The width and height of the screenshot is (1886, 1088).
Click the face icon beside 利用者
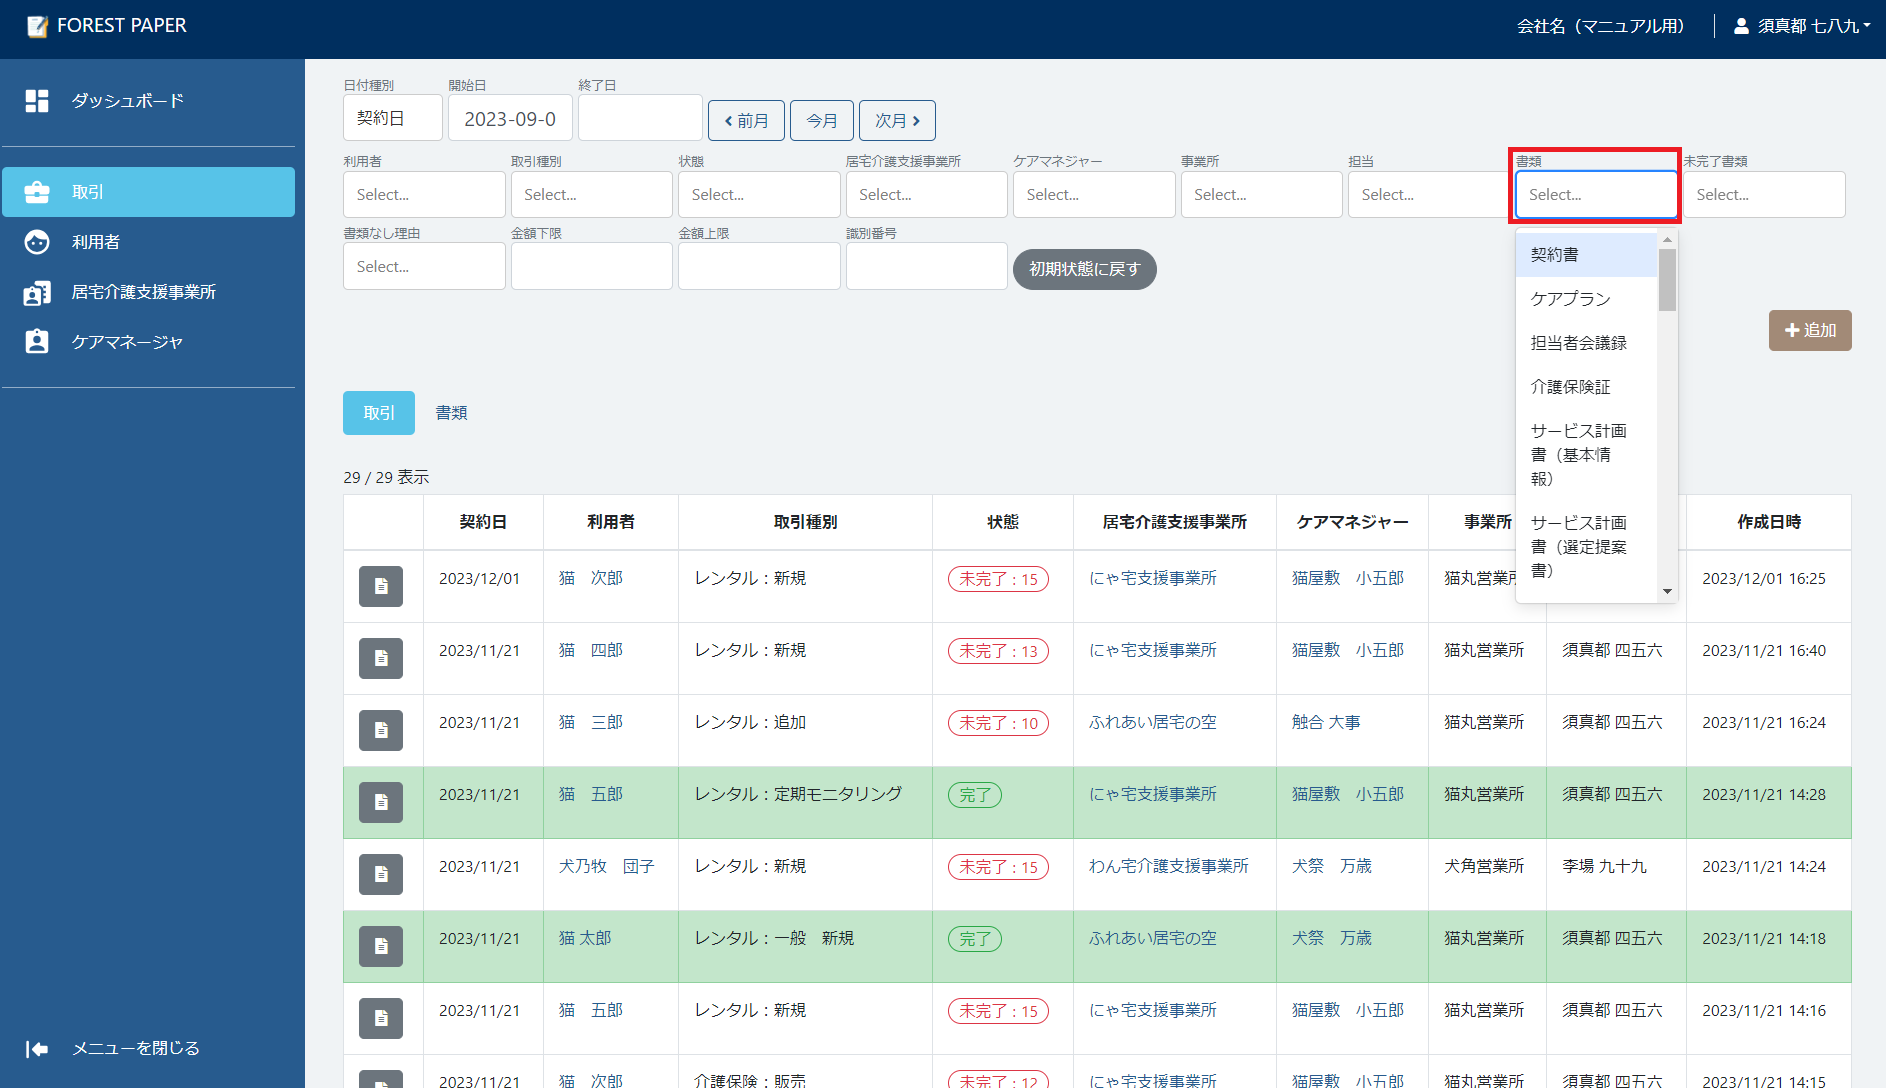tap(37, 242)
